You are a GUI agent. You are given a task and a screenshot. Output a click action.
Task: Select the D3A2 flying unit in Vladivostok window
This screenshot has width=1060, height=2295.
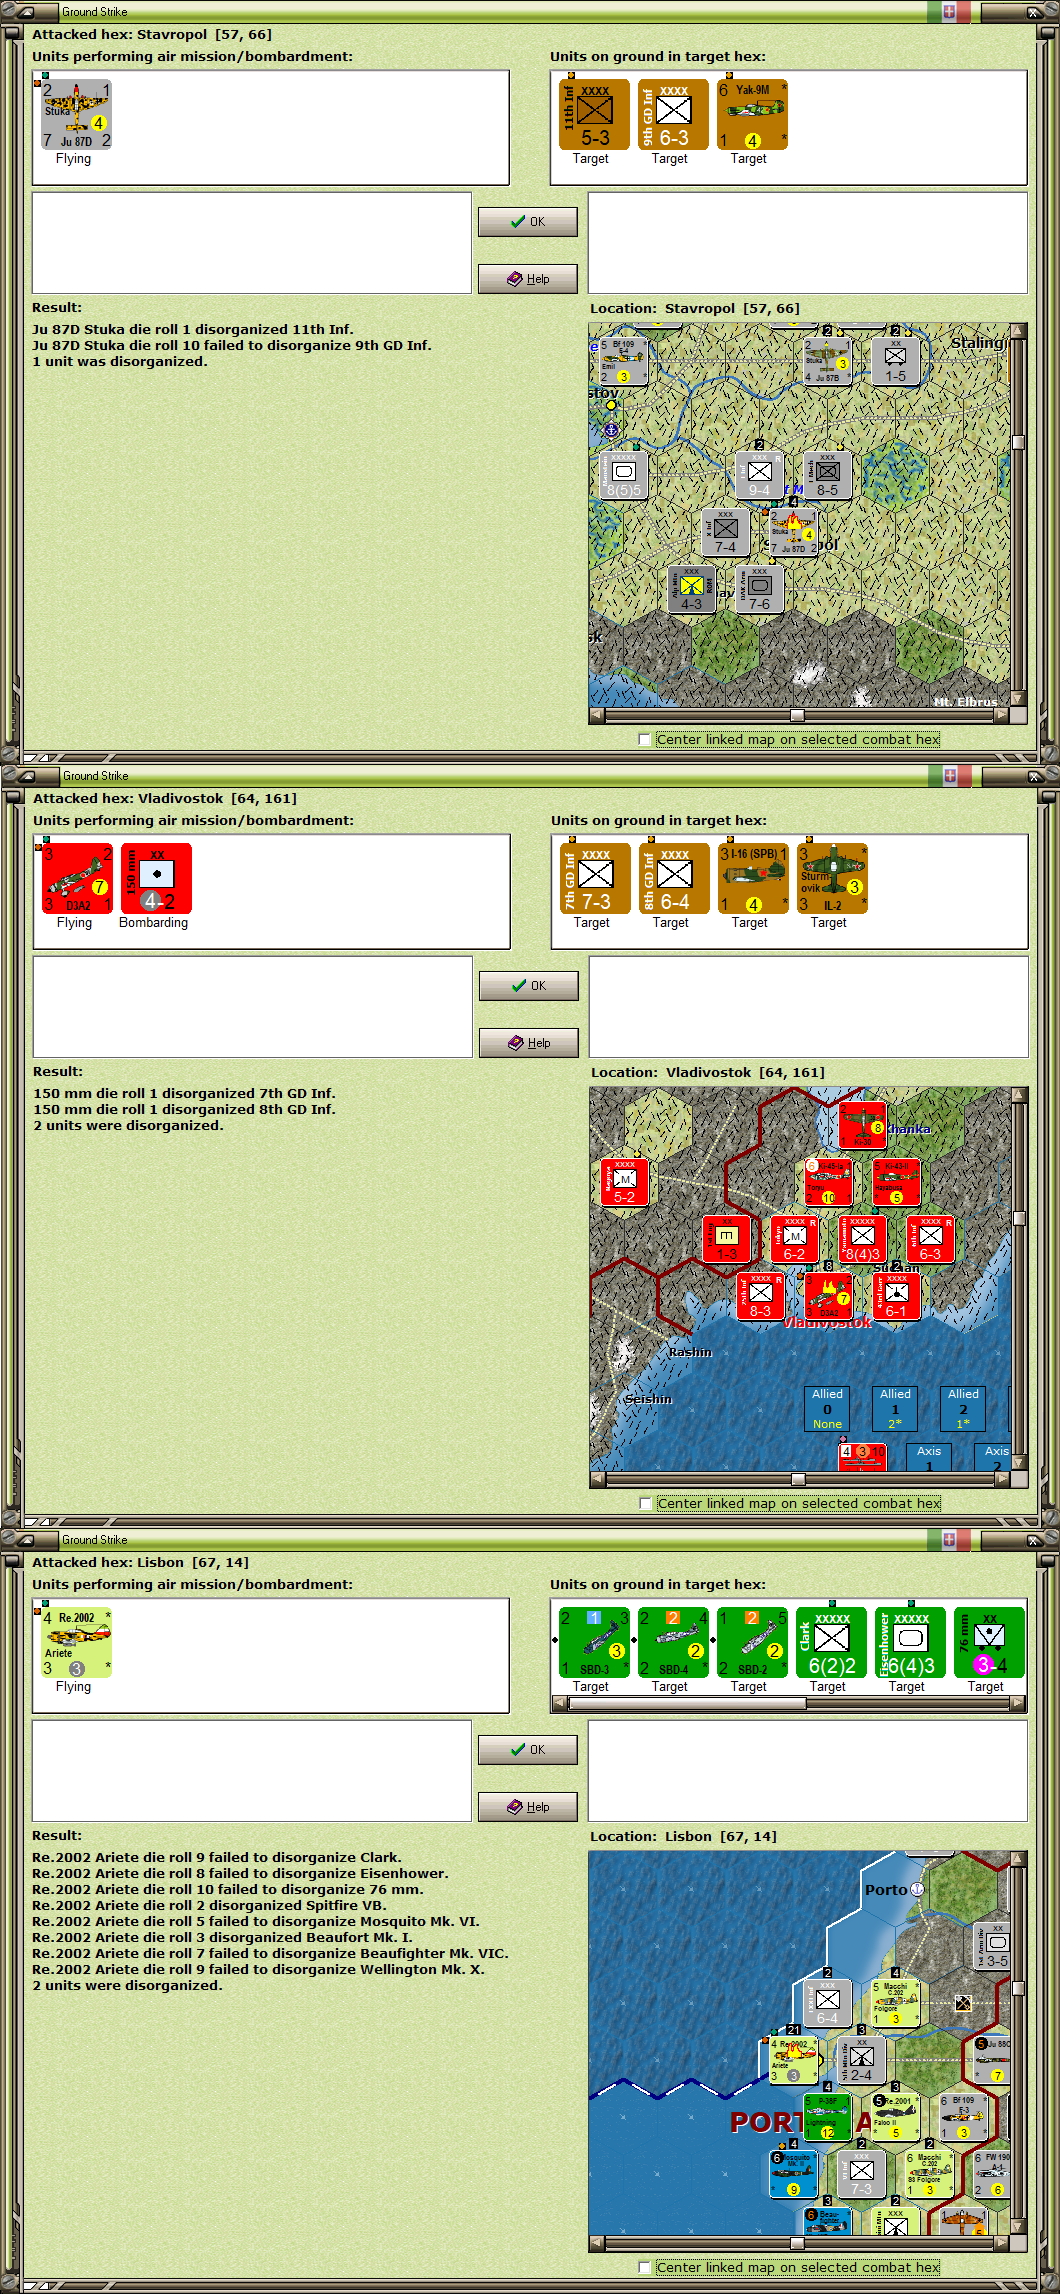click(77, 879)
